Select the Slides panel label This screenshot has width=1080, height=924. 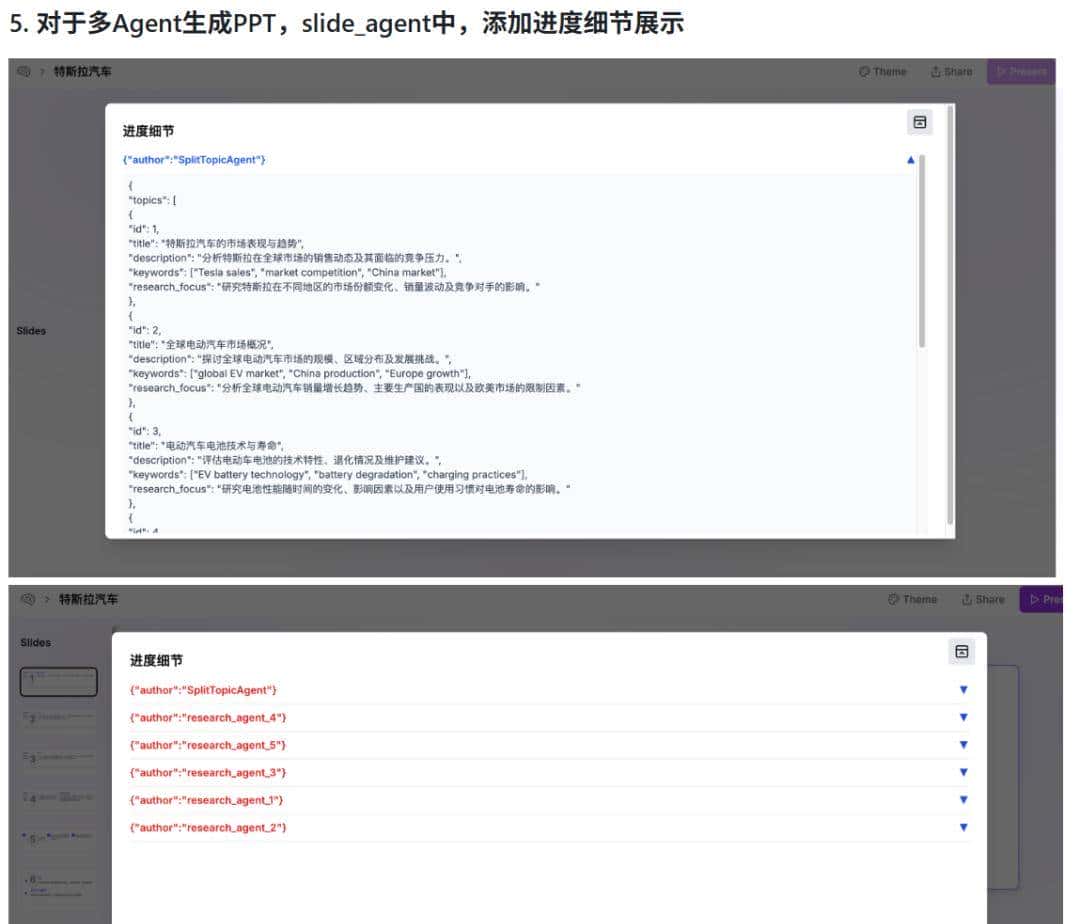(x=33, y=330)
